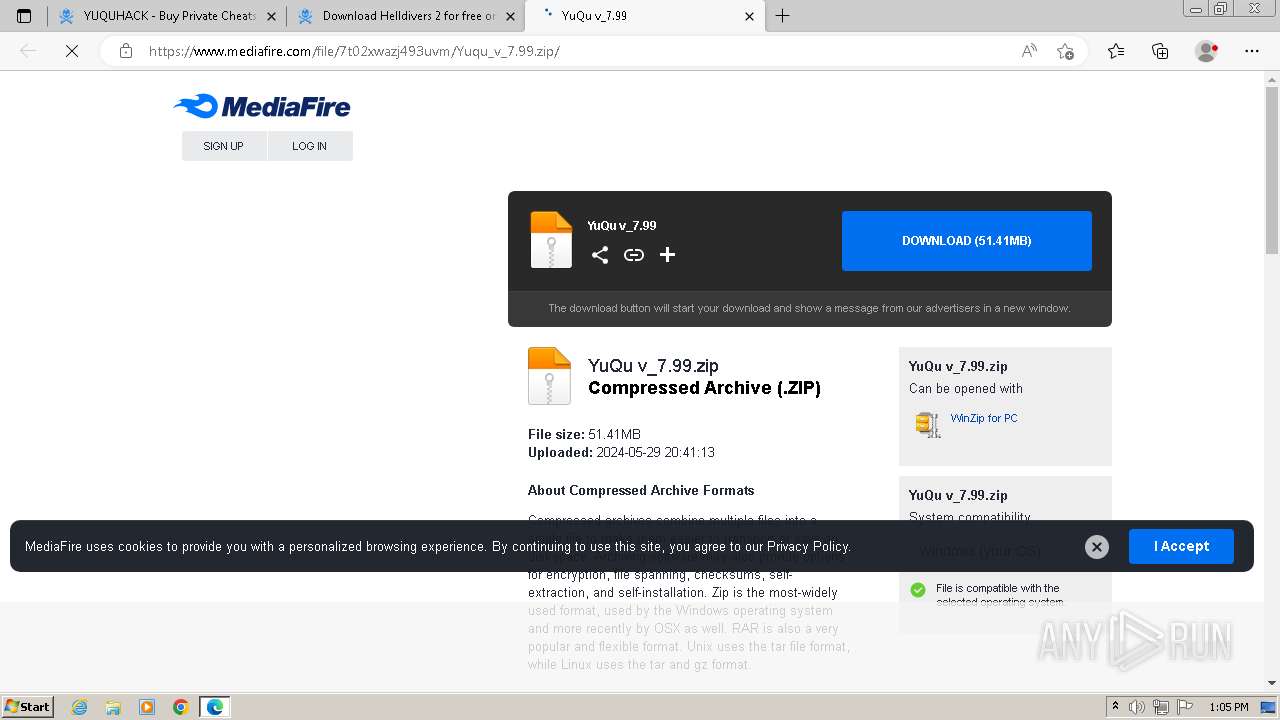Open browser profile avatar
This screenshot has height=720, width=1280.
coord(1207,51)
